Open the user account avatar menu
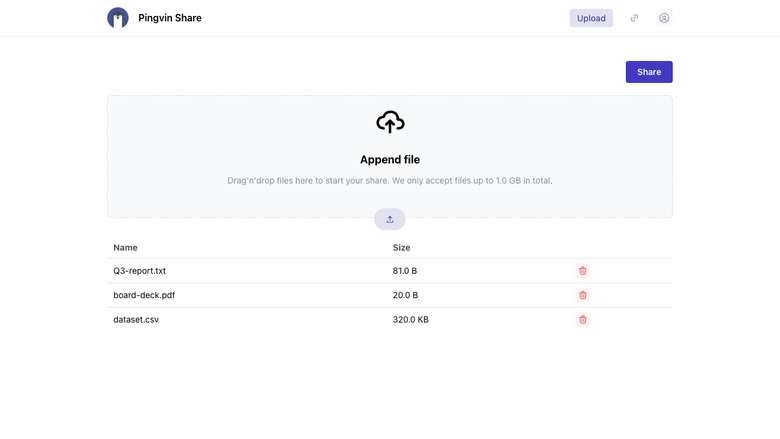780x439 pixels. click(664, 18)
